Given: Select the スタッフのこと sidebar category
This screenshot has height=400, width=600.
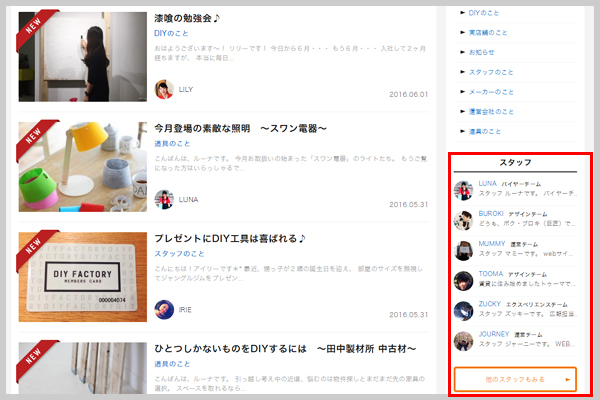Looking at the screenshot, I should [x=491, y=72].
